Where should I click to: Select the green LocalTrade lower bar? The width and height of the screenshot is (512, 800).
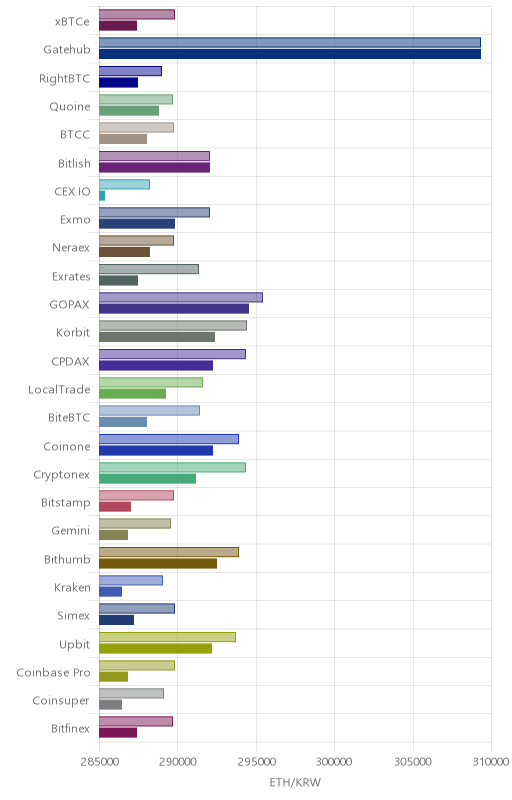(x=132, y=394)
